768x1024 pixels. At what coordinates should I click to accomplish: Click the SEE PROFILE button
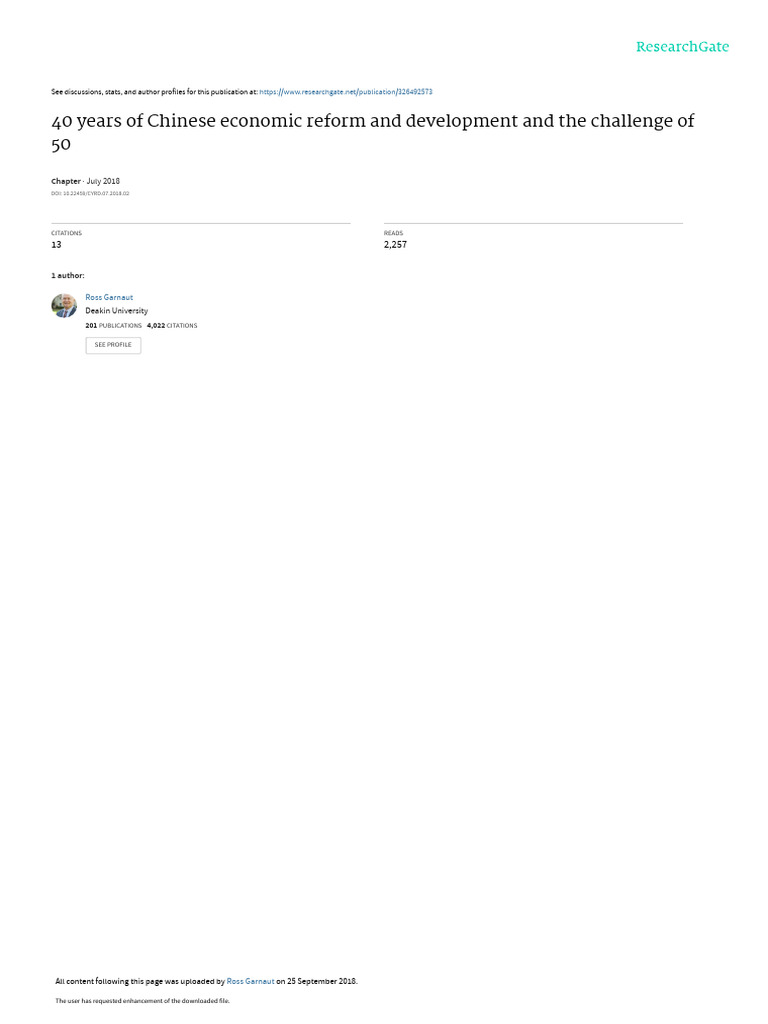tap(113, 345)
